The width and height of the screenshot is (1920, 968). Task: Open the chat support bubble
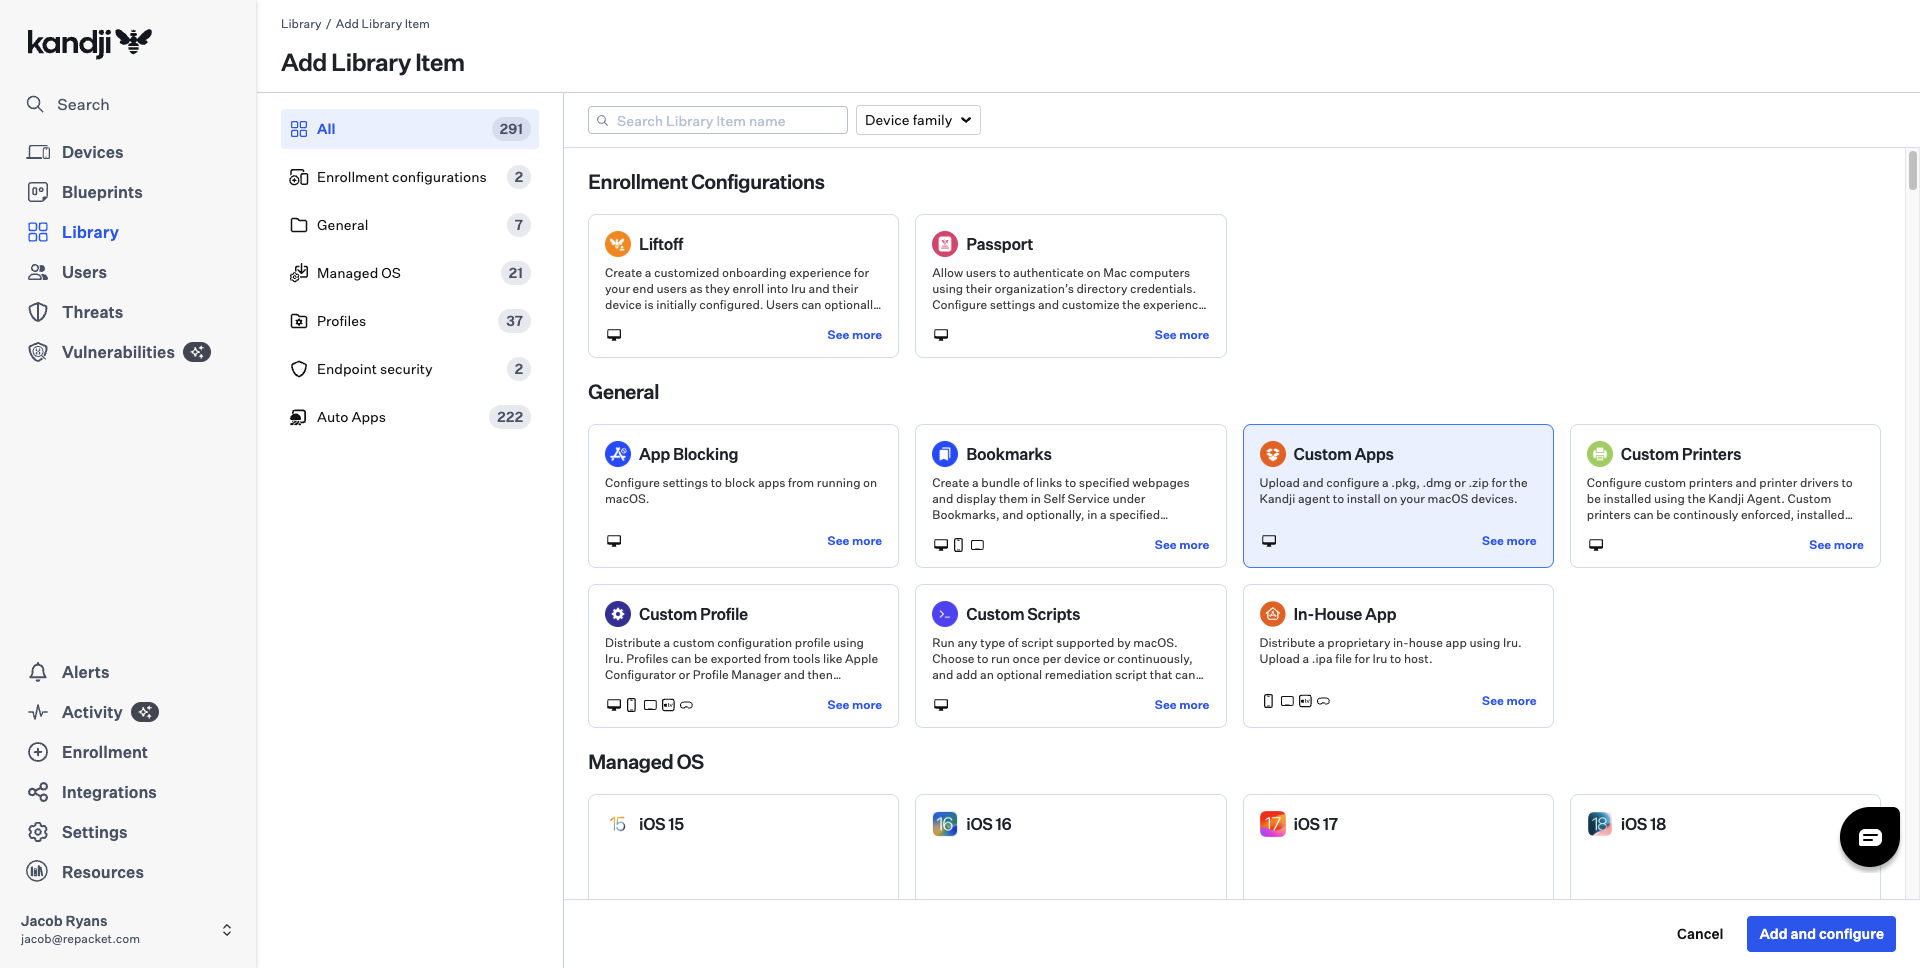1870,837
